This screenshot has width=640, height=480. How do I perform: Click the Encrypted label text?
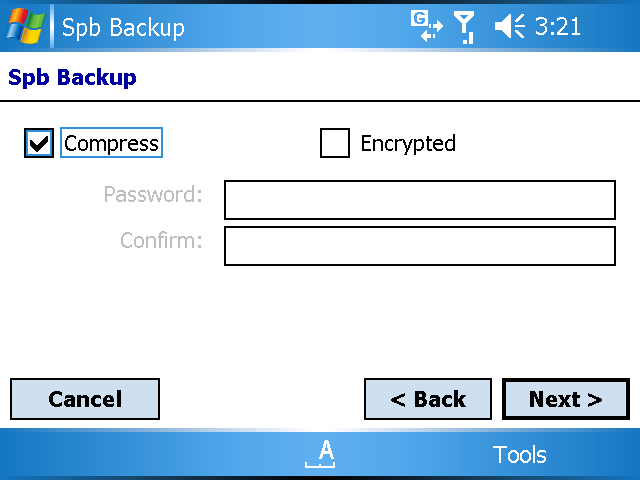coord(408,144)
